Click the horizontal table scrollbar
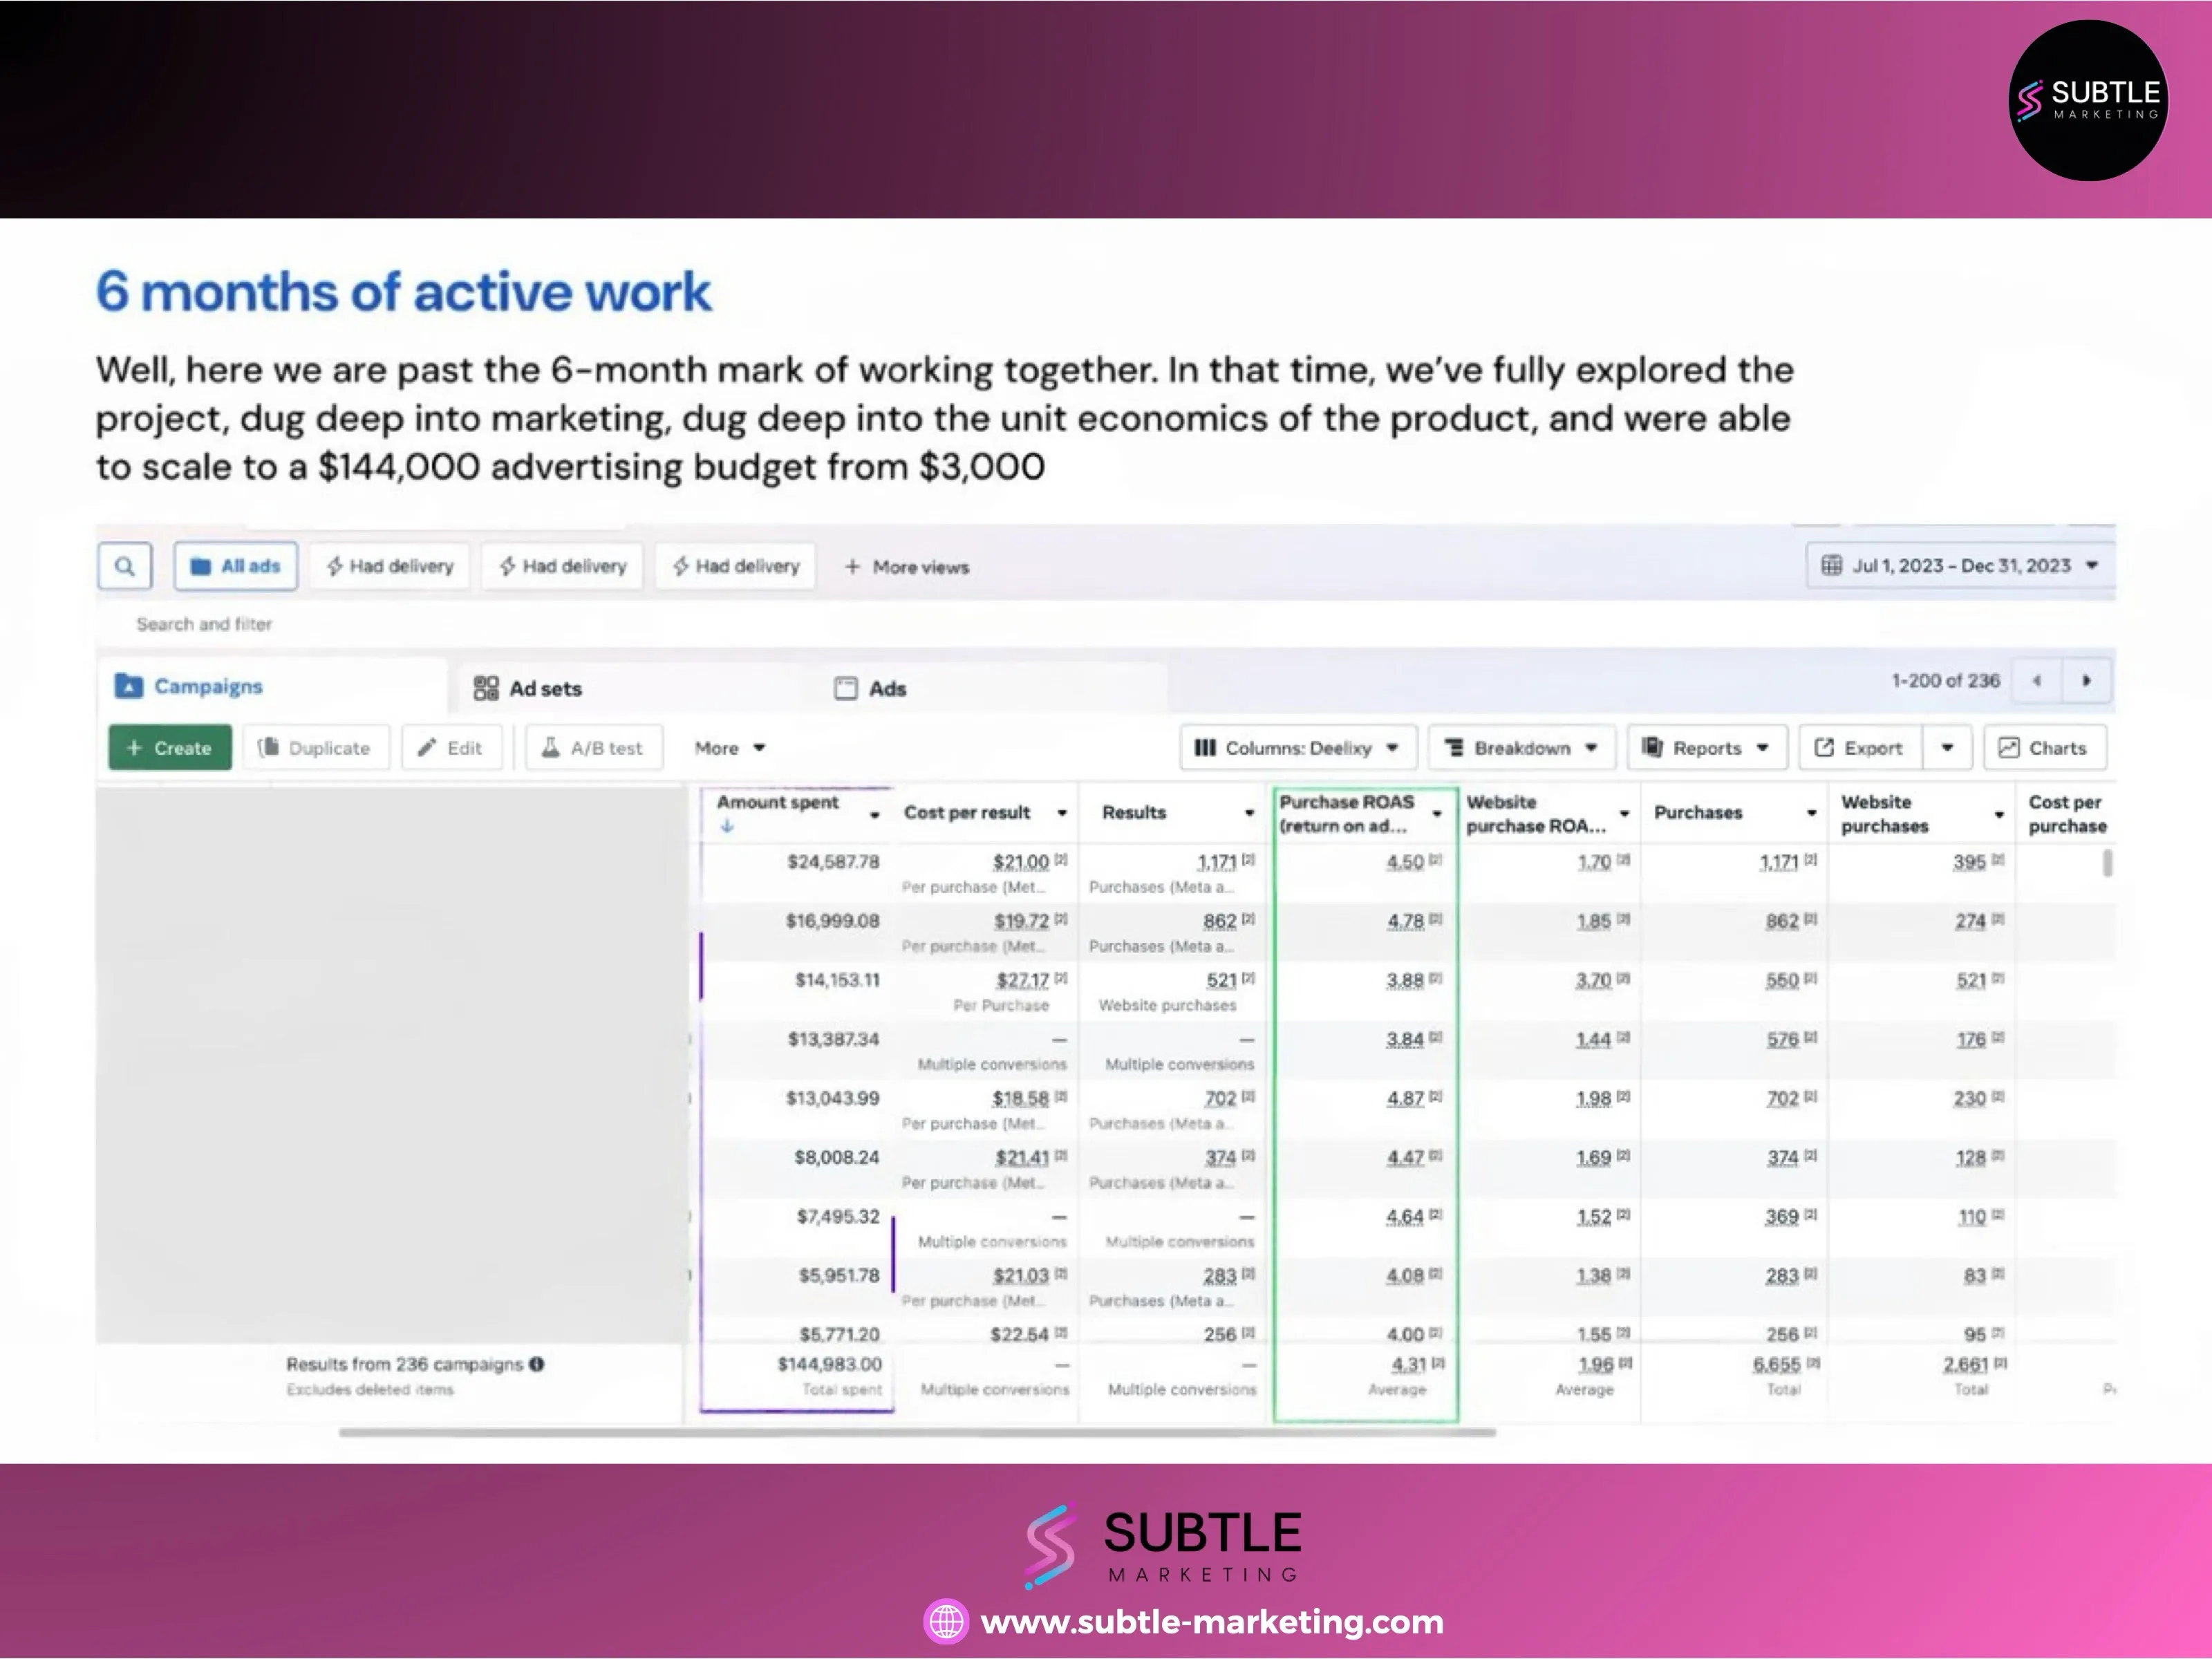The width and height of the screenshot is (2212, 1659). [x=917, y=1432]
